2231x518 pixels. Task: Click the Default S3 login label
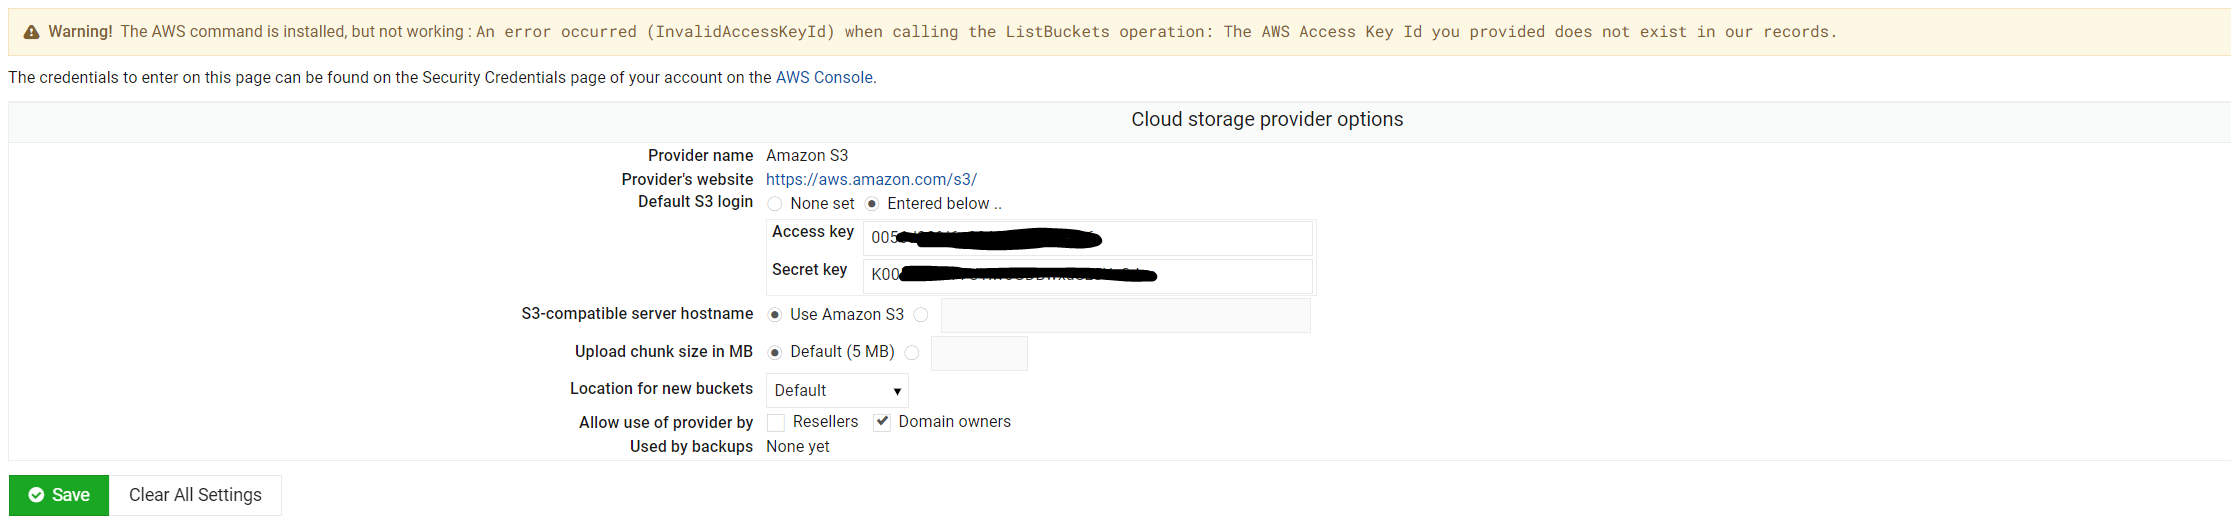tap(696, 201)
